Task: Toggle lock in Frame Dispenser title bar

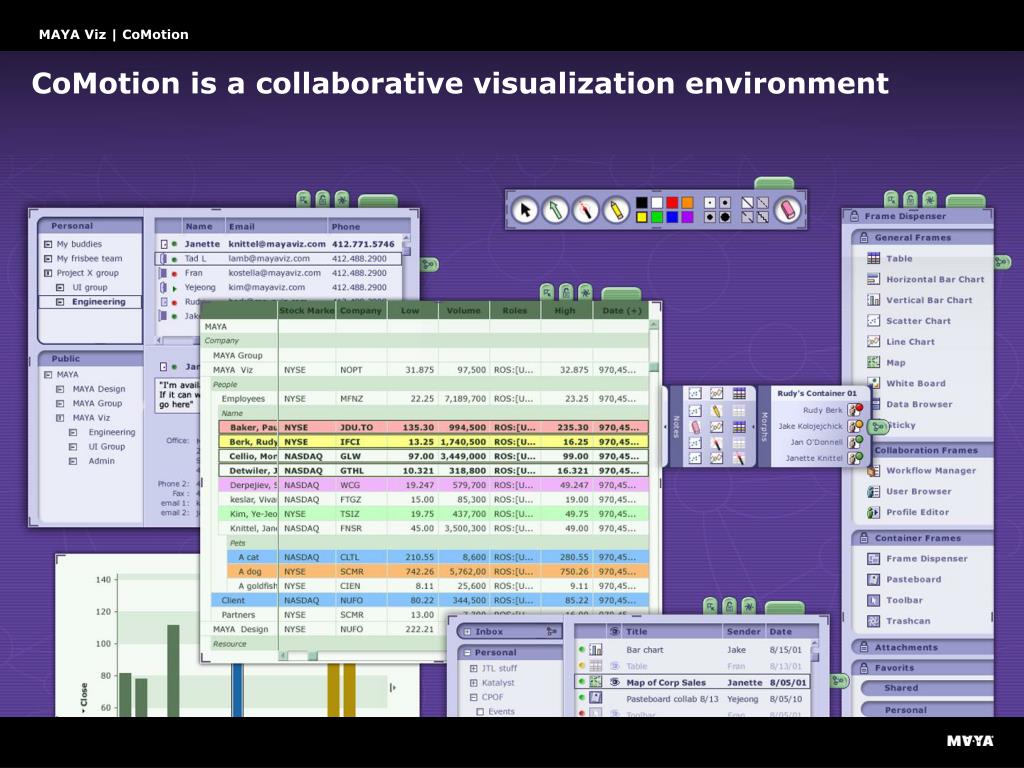Action: tap(854, 216)
